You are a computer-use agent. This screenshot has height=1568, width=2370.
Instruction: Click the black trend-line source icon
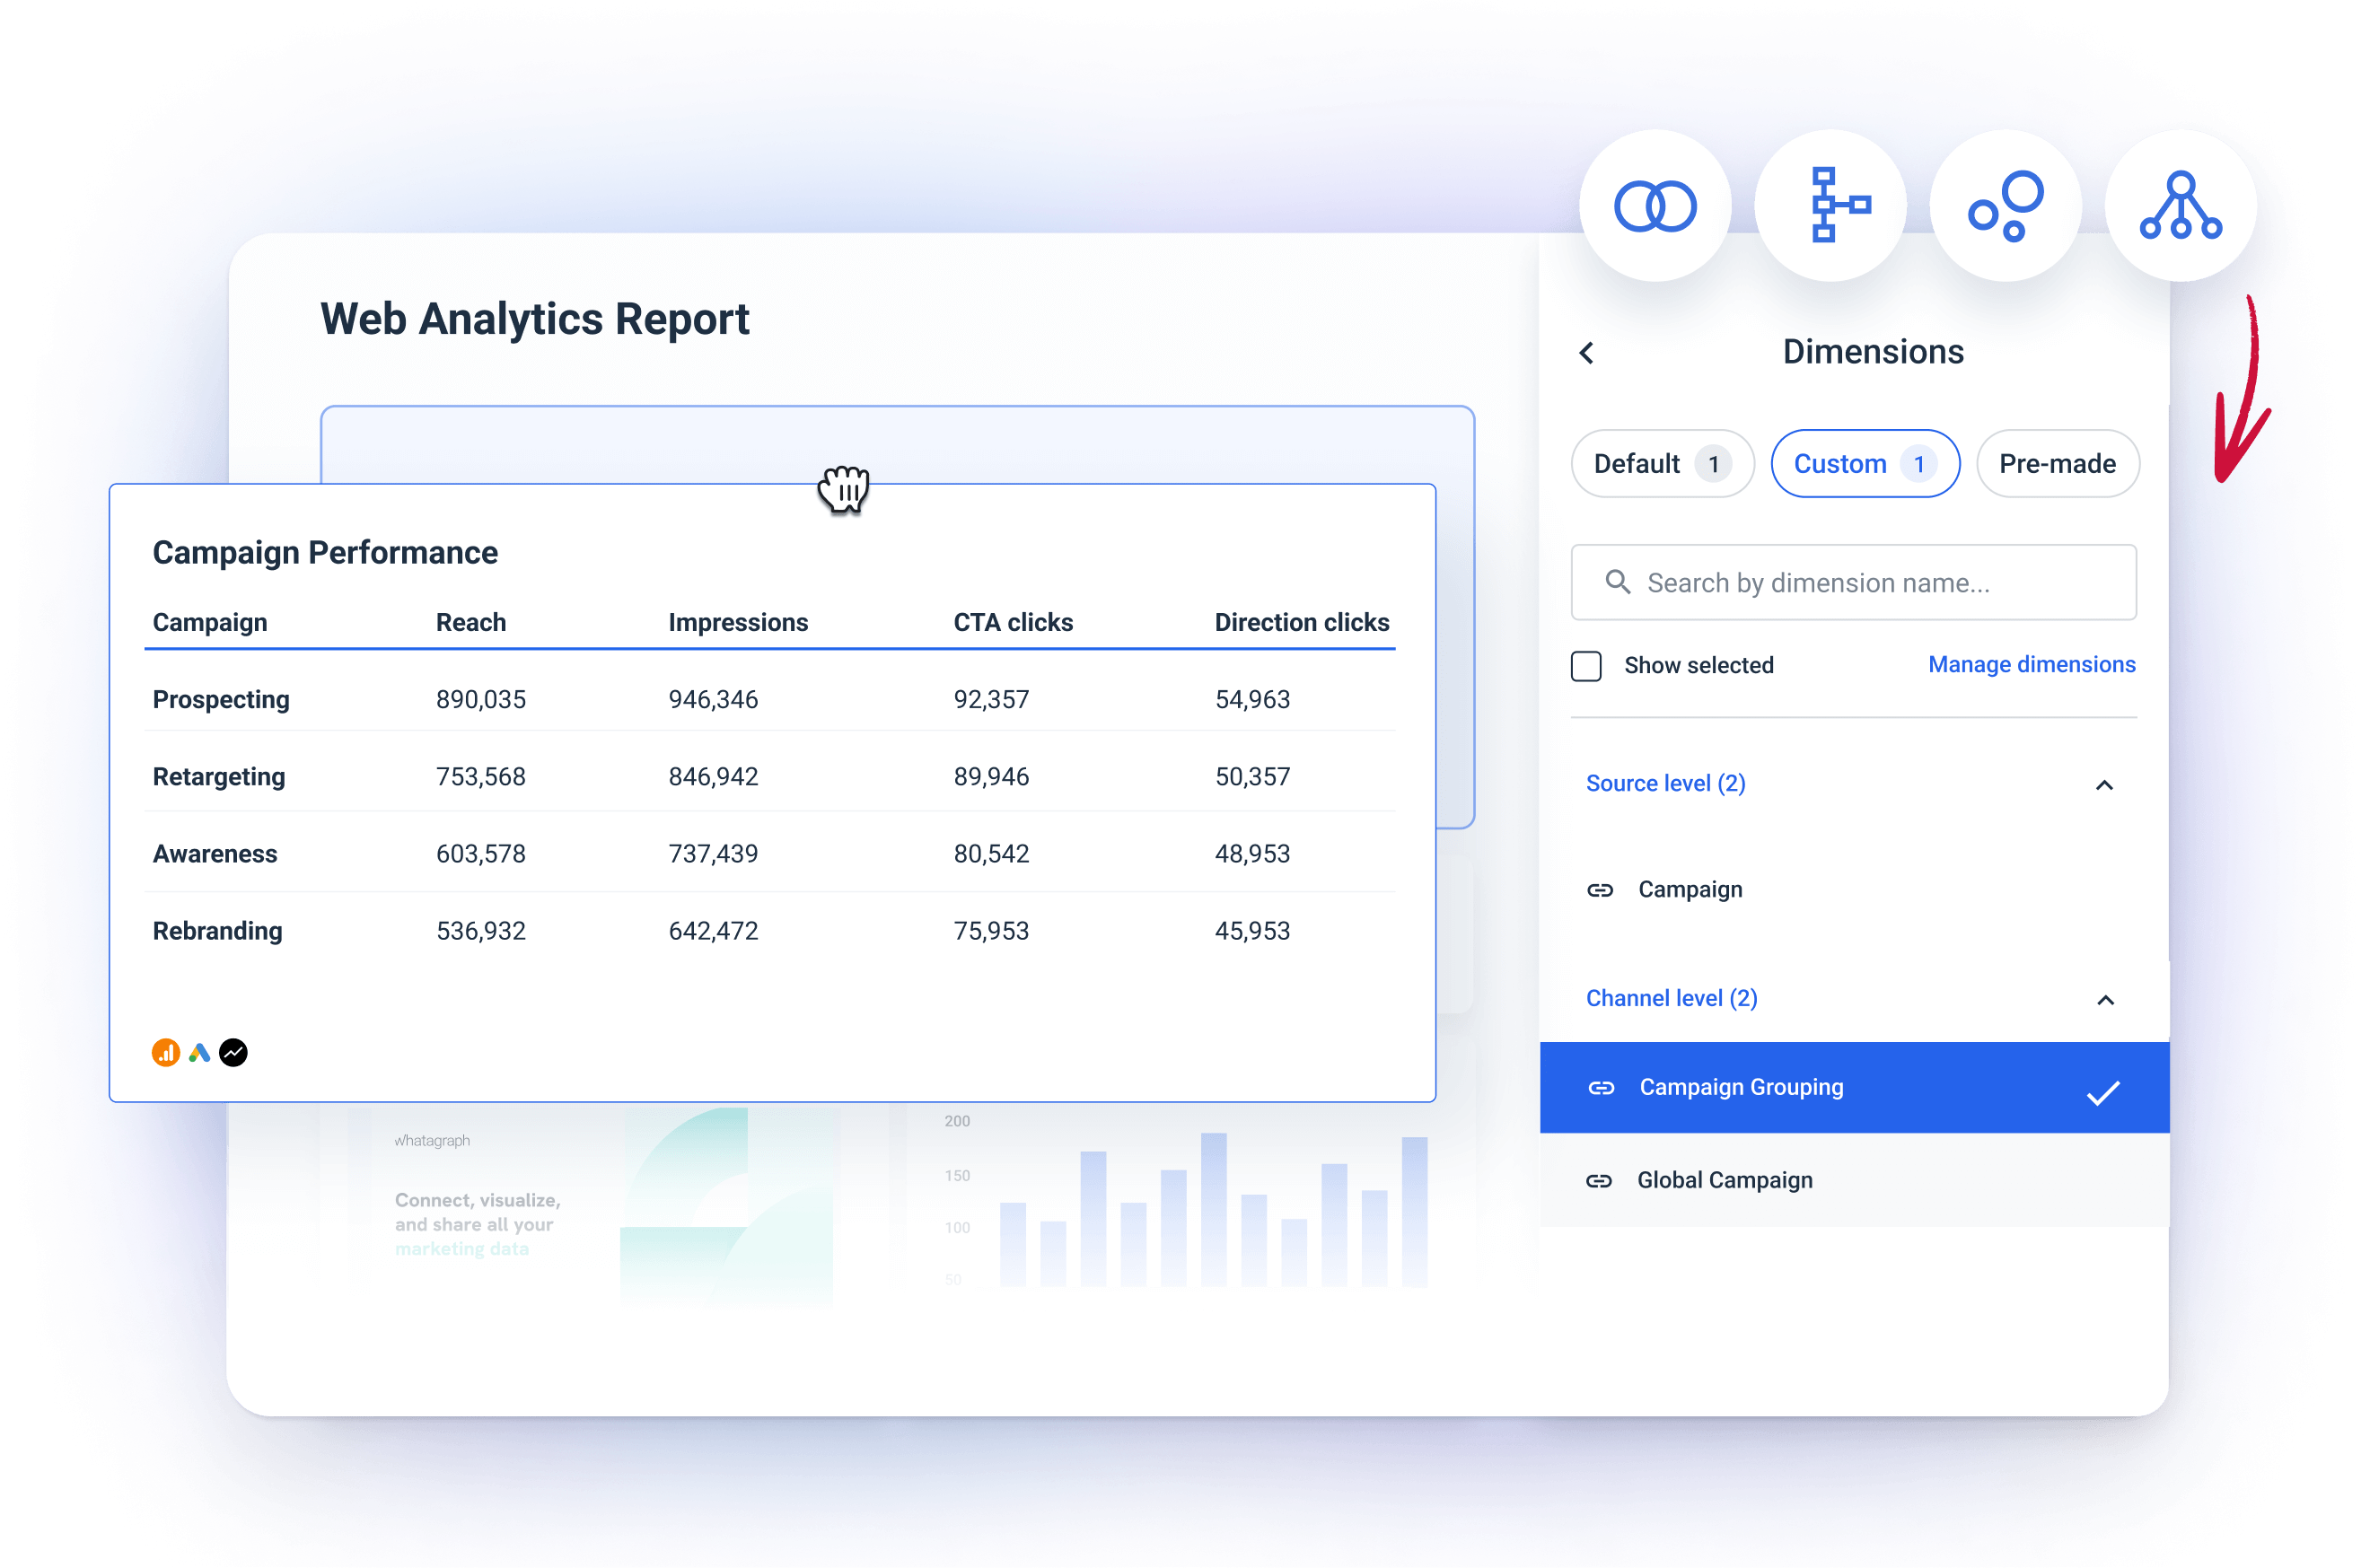(x=234, y=1052)
